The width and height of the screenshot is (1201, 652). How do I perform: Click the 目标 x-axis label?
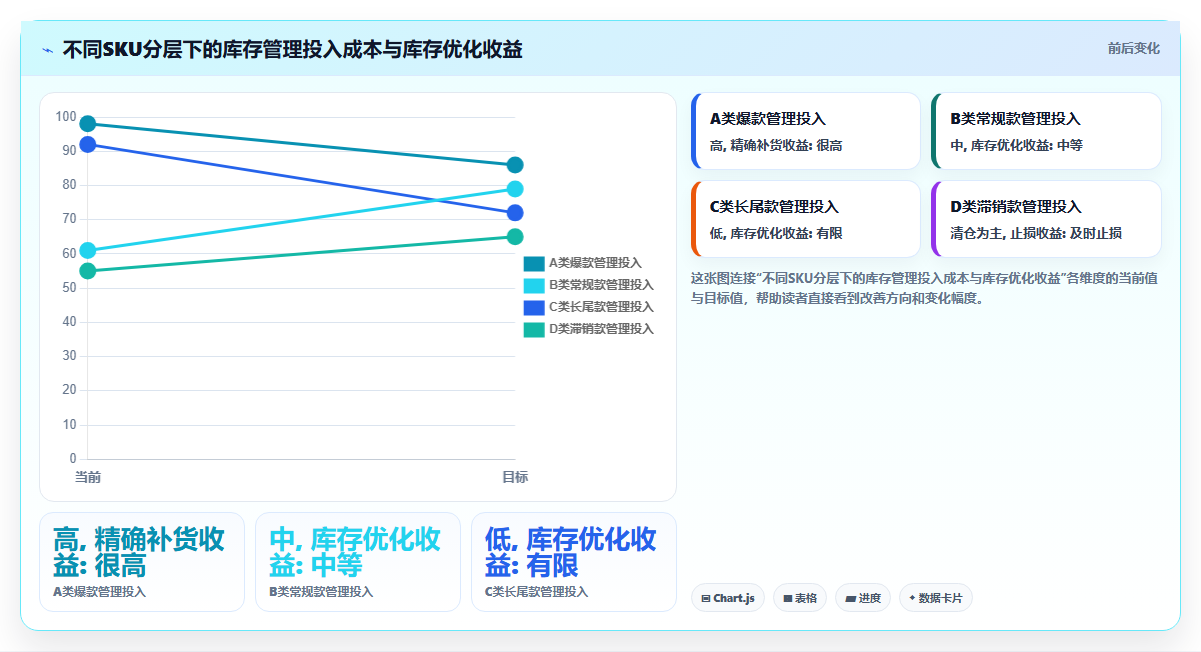point(515,477)
